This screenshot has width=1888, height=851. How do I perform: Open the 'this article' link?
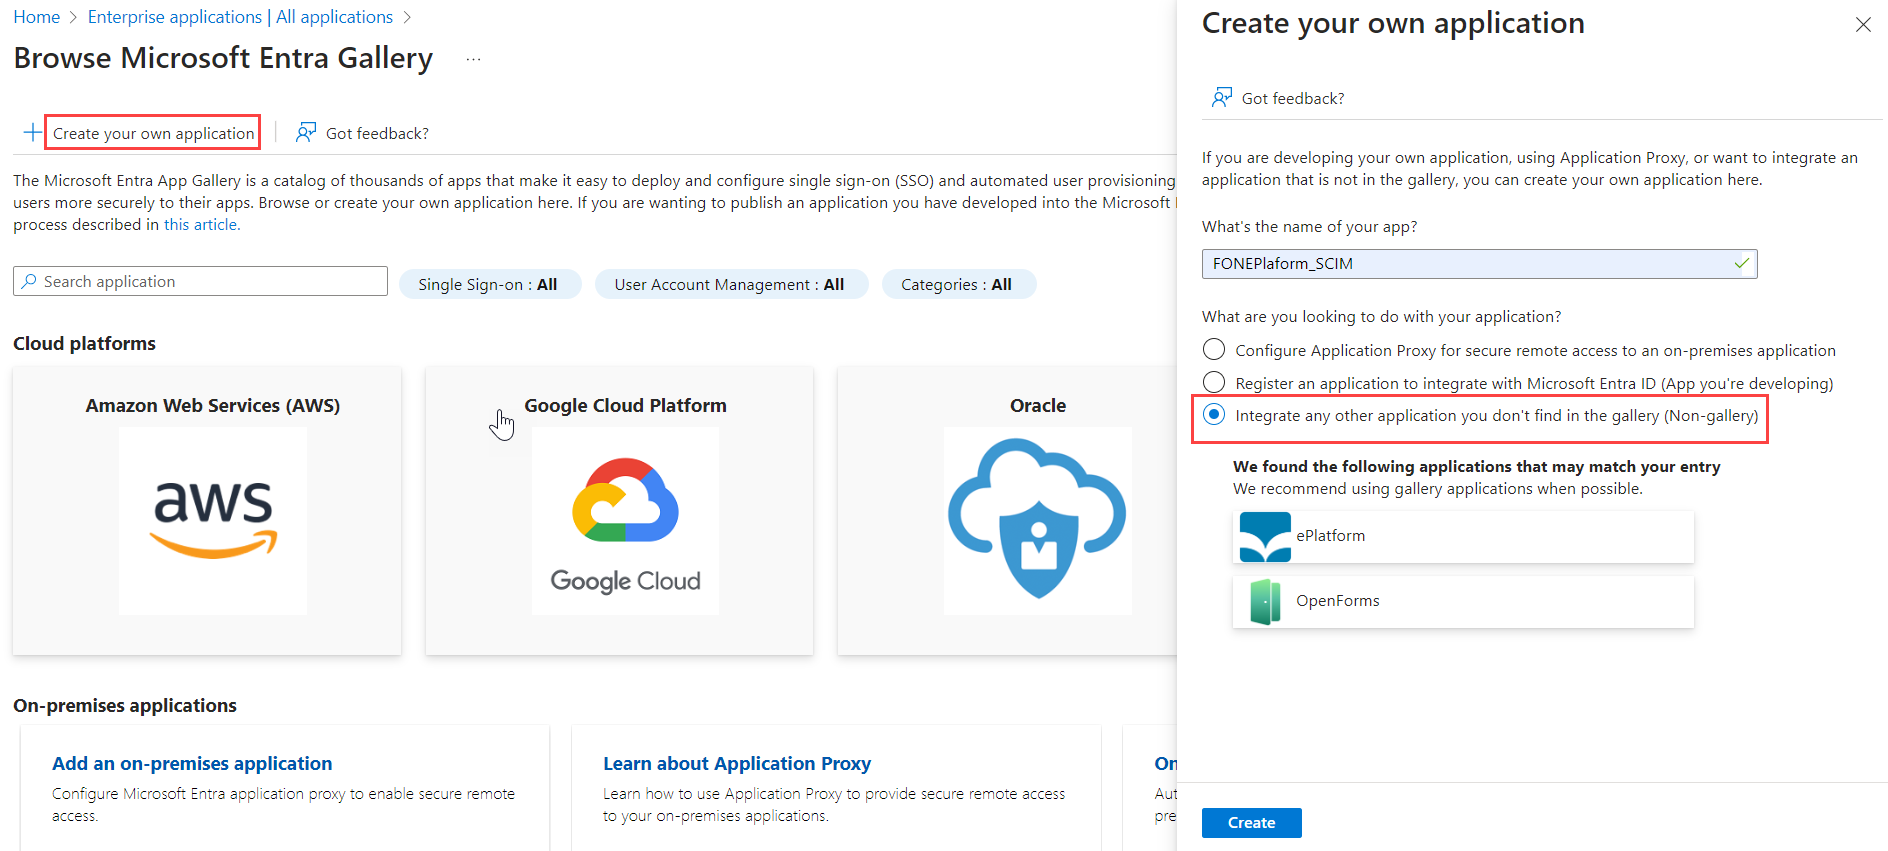(202, 224)
